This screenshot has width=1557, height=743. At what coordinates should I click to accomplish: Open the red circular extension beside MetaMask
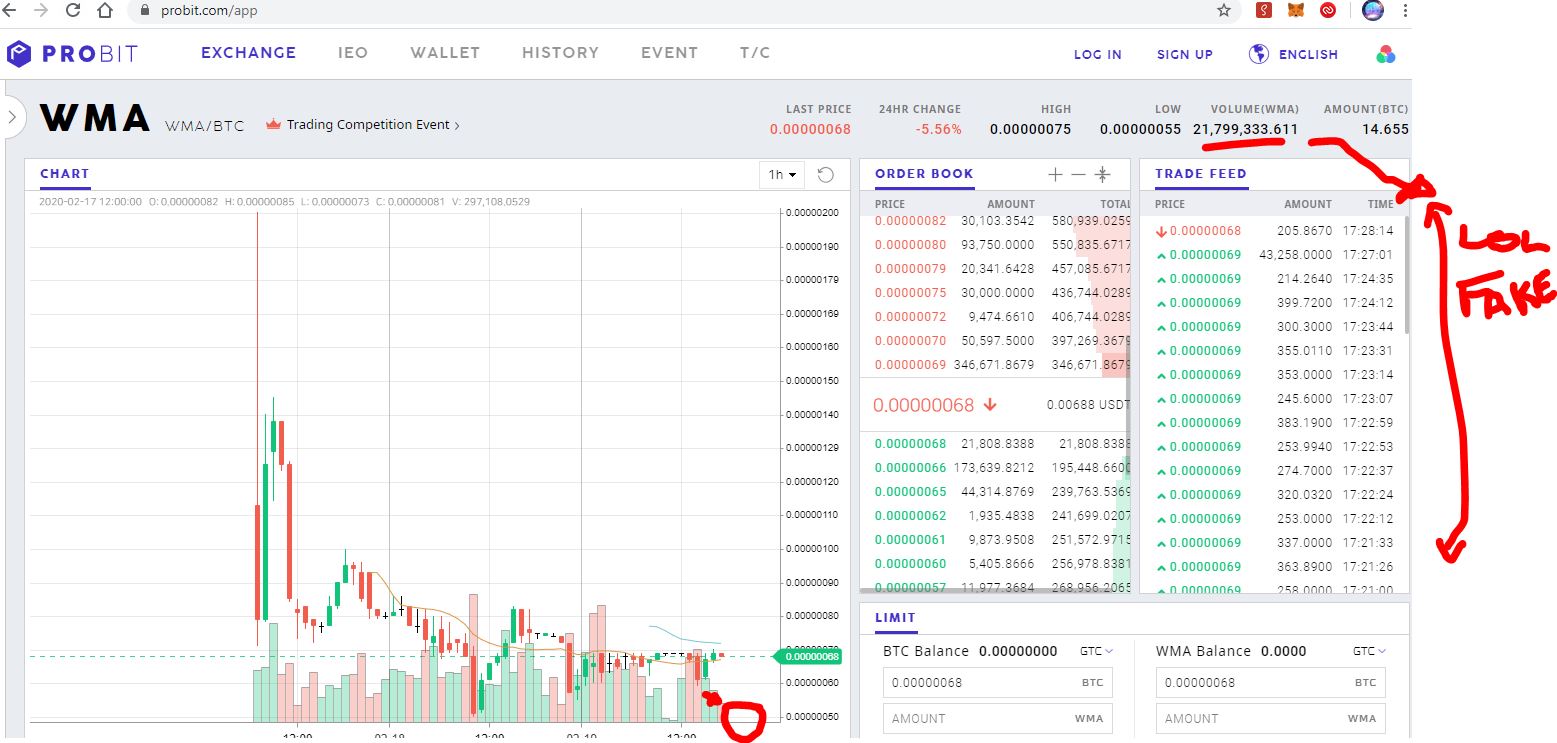tap(1328, 11)
